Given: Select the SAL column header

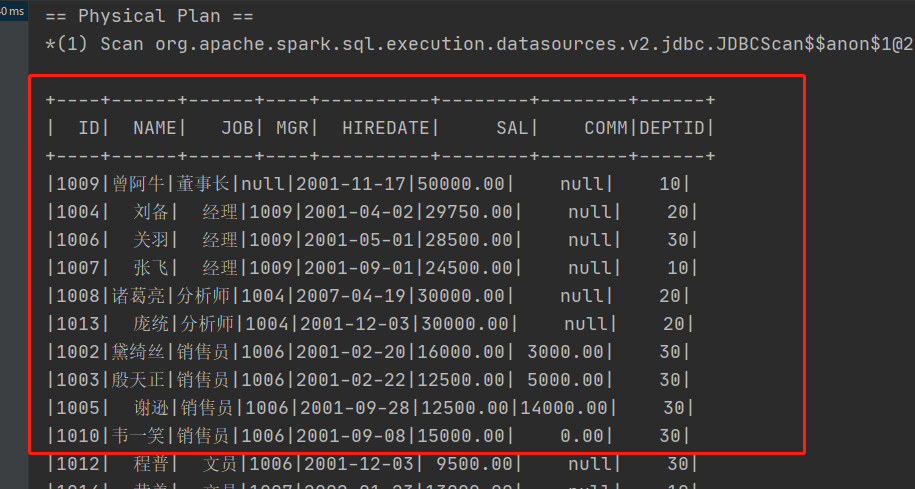Looking at the screenshot, I should (x=512, y=128).
